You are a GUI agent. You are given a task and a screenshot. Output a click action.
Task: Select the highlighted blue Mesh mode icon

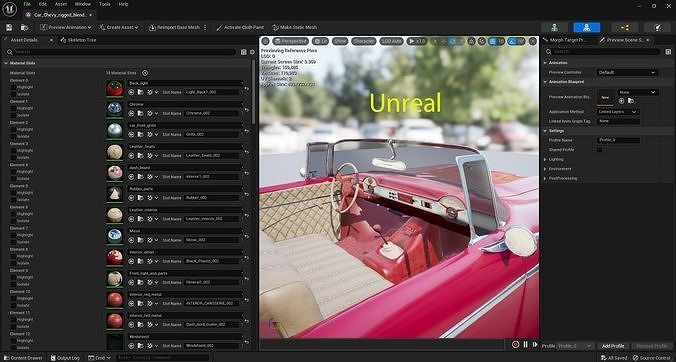587,28
